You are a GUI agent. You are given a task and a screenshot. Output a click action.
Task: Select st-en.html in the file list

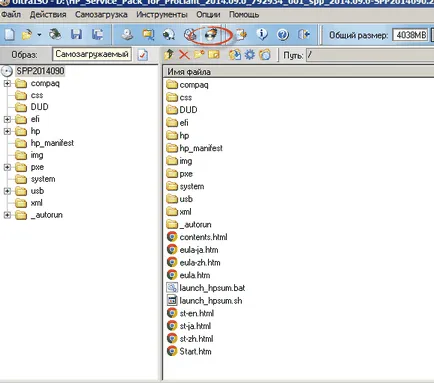click(x=196, y=313)
